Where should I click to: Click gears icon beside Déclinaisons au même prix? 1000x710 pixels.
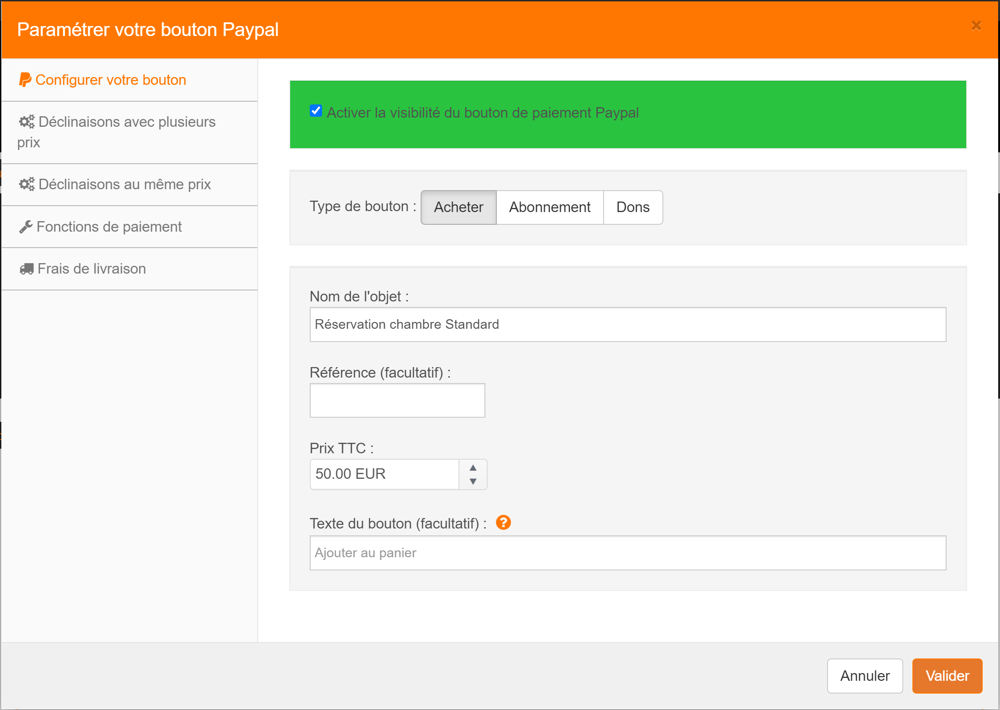pos(27,185)
